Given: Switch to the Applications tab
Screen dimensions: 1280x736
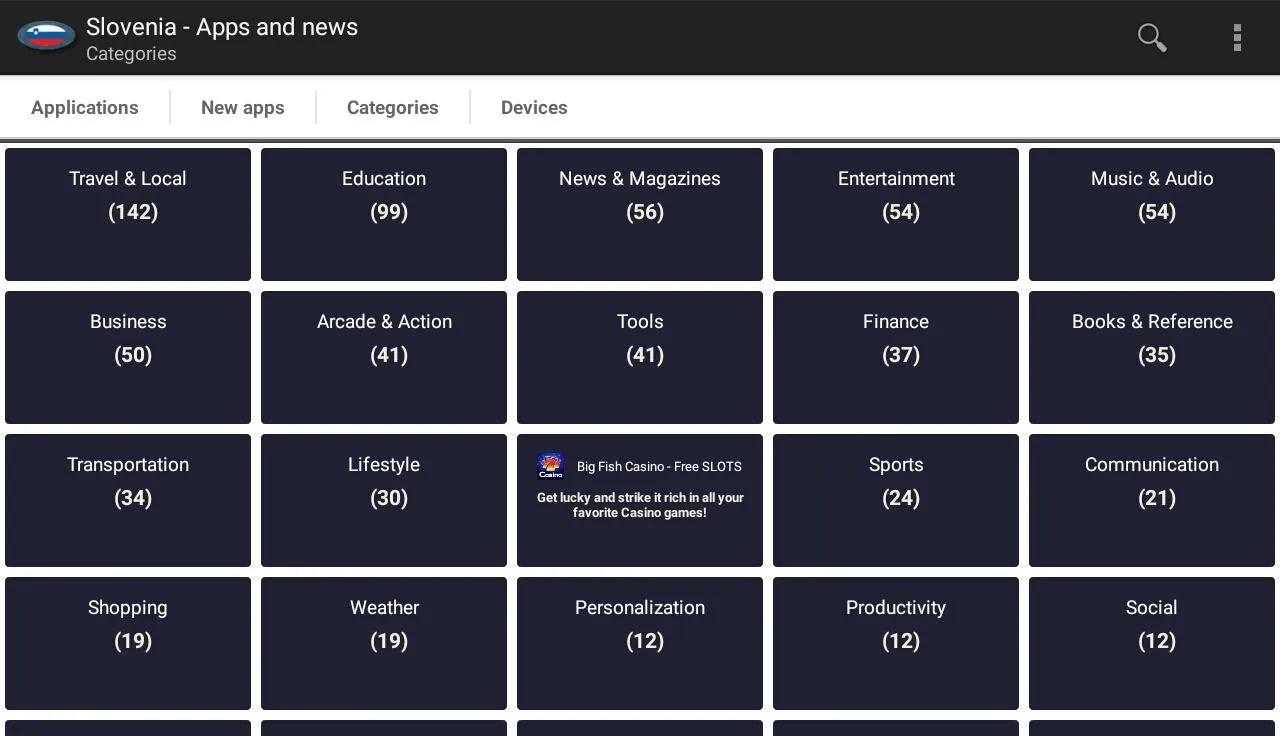Looking at the screenshot, I should pos(85,107).
